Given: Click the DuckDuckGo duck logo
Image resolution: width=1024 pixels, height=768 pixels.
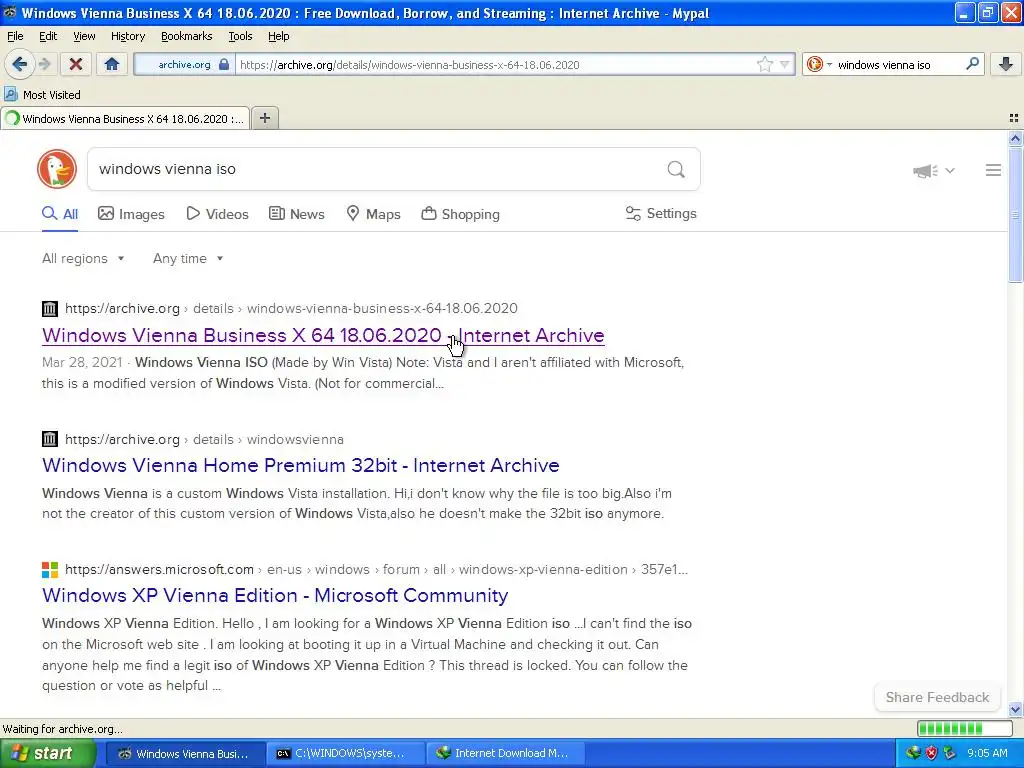Looking at the screenshot, I should (x=57, y=169).
